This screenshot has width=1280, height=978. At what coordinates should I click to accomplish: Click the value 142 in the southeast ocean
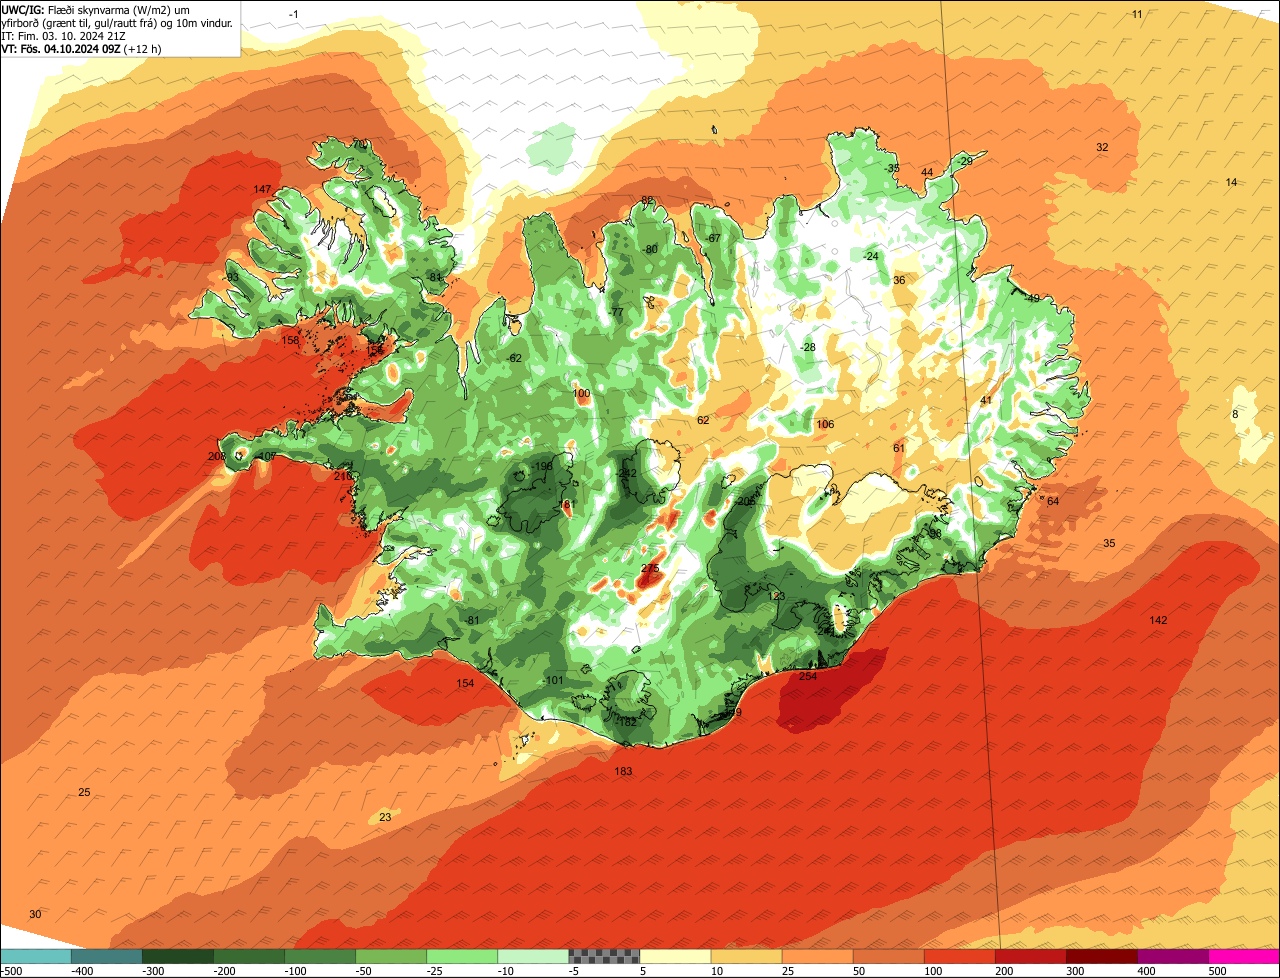pos(1158,621)
